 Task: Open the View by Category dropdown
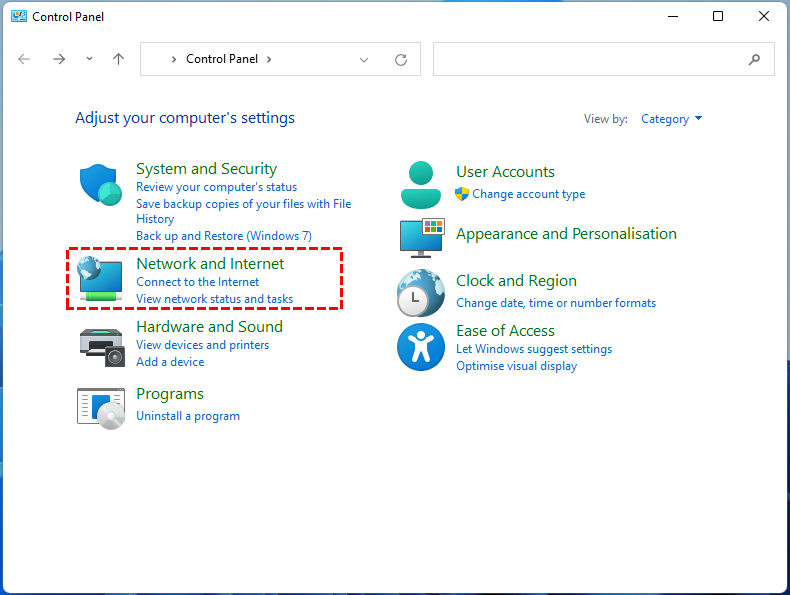point(671,119)
